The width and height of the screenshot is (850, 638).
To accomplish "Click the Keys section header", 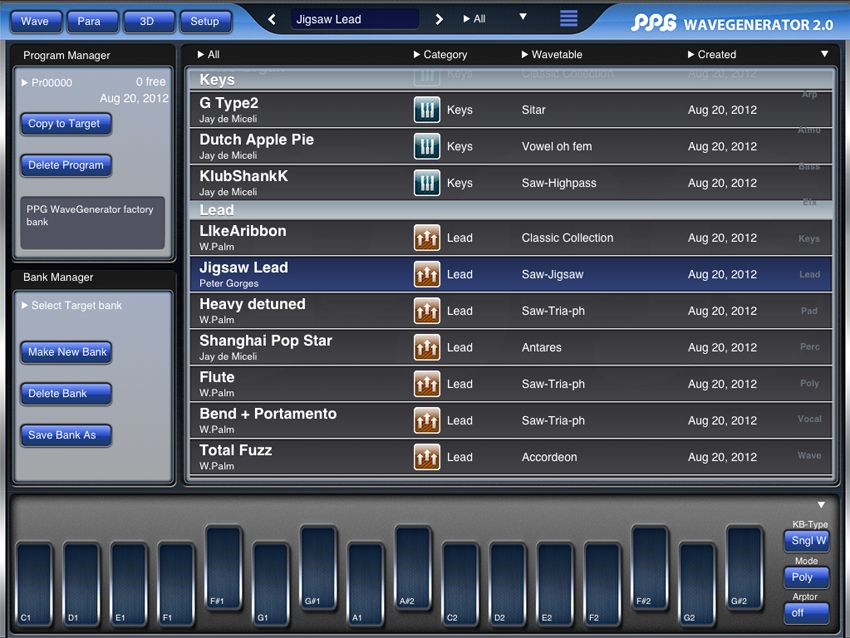I will click(x=510, y=80).
